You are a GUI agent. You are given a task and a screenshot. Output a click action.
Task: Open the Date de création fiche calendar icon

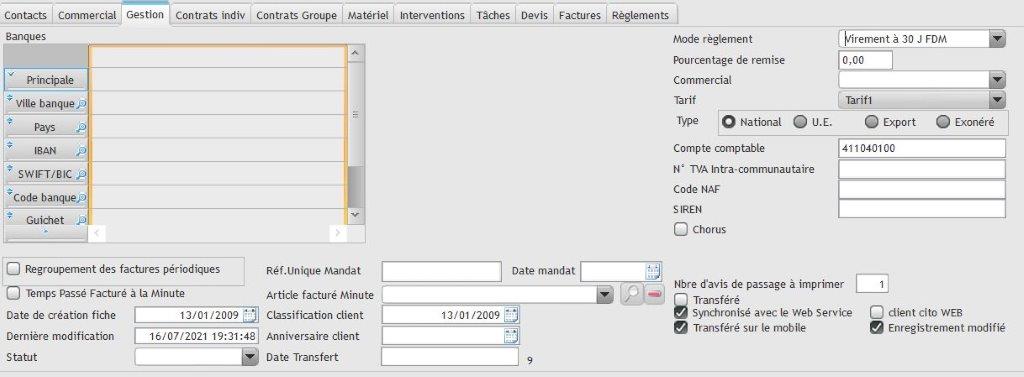click(x=250, y=315)
